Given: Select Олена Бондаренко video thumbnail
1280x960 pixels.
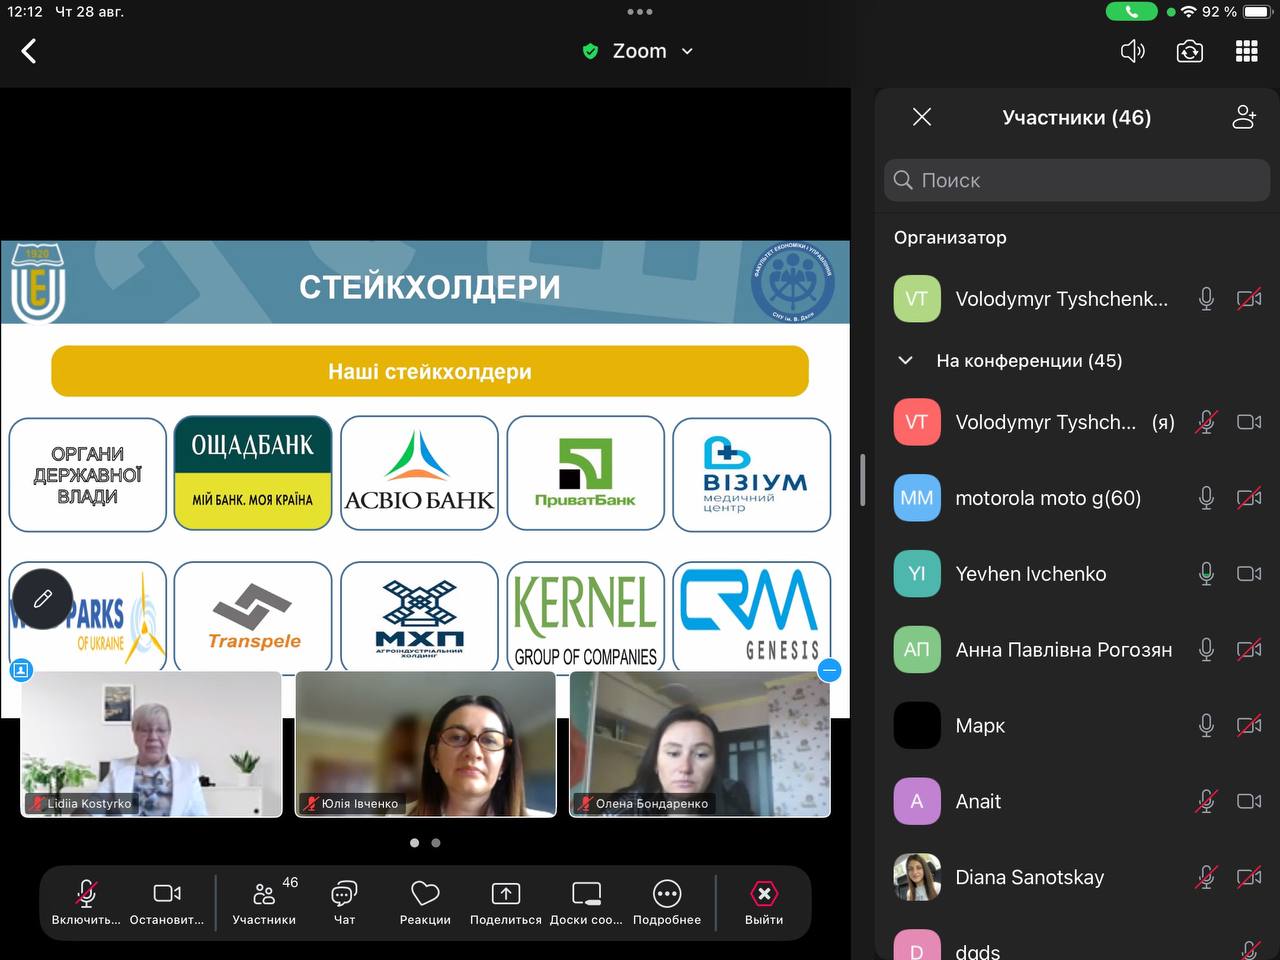Looking at the screenshot, I should pyautogui.click(x=700, y=744).
